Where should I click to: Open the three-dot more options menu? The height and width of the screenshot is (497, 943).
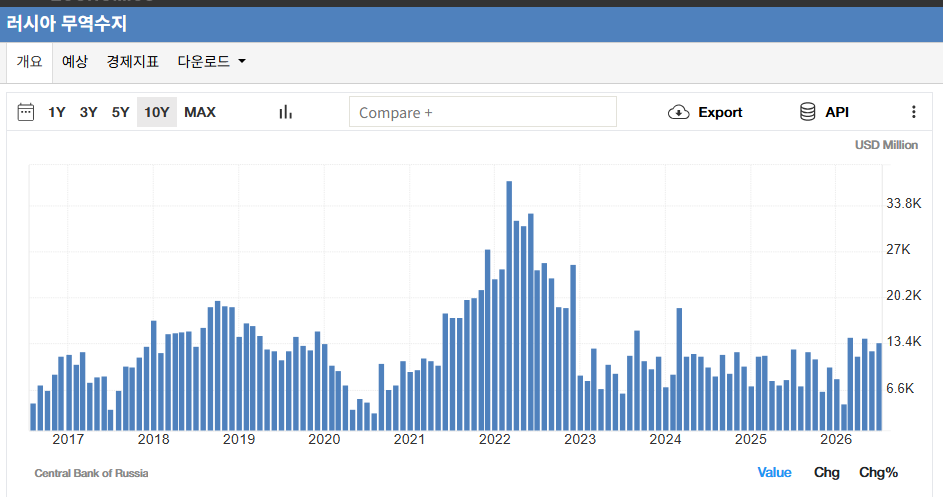[x=914, y=112]
